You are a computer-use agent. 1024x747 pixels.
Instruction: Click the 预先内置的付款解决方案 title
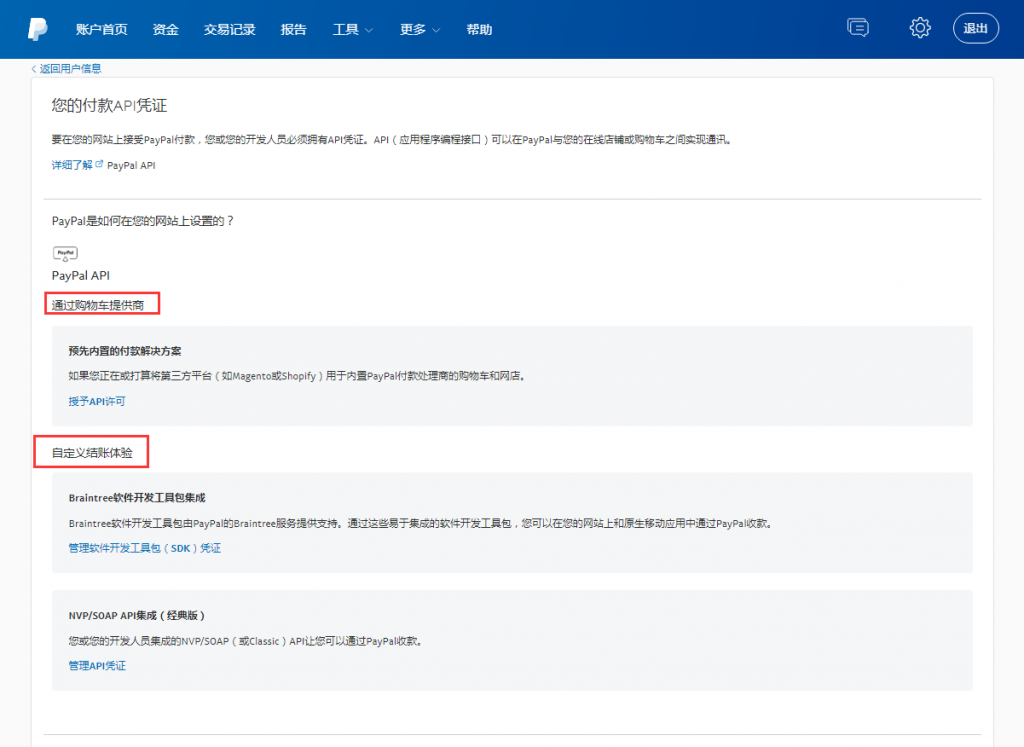click(125, 351)
